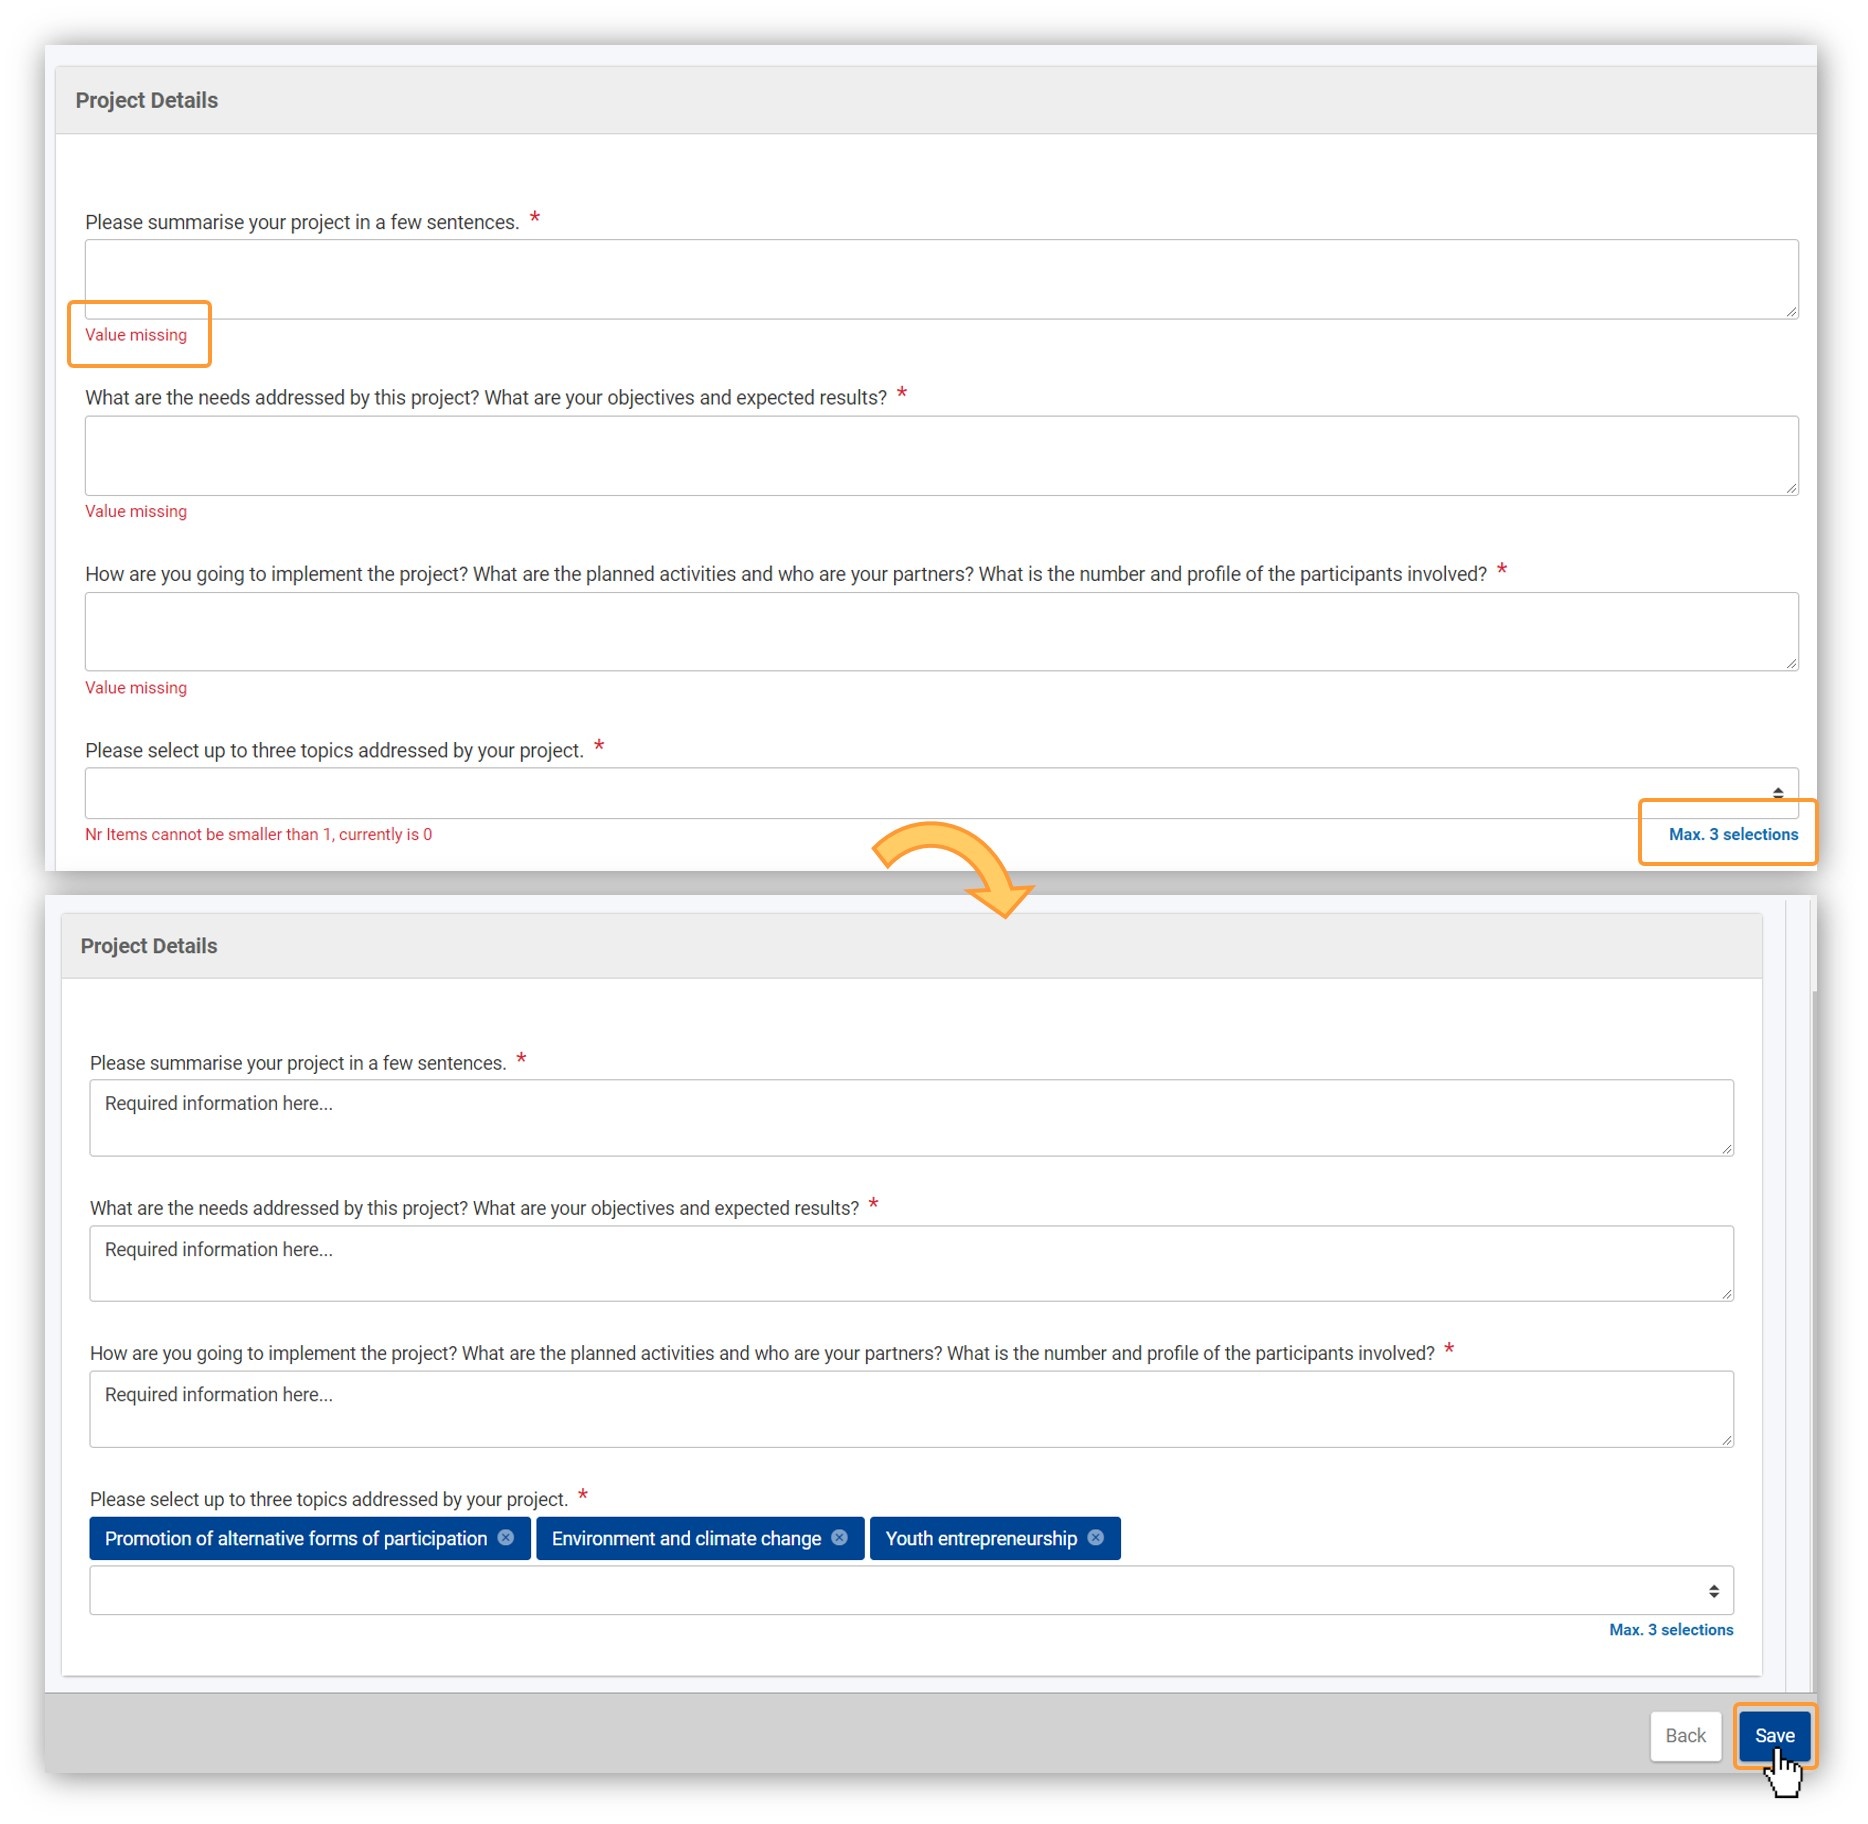The width and height of the screenshot is (1868, 1824).
Task: Open topics dropdown arrow in lower form
Action: click(x=1713, y=1590)
